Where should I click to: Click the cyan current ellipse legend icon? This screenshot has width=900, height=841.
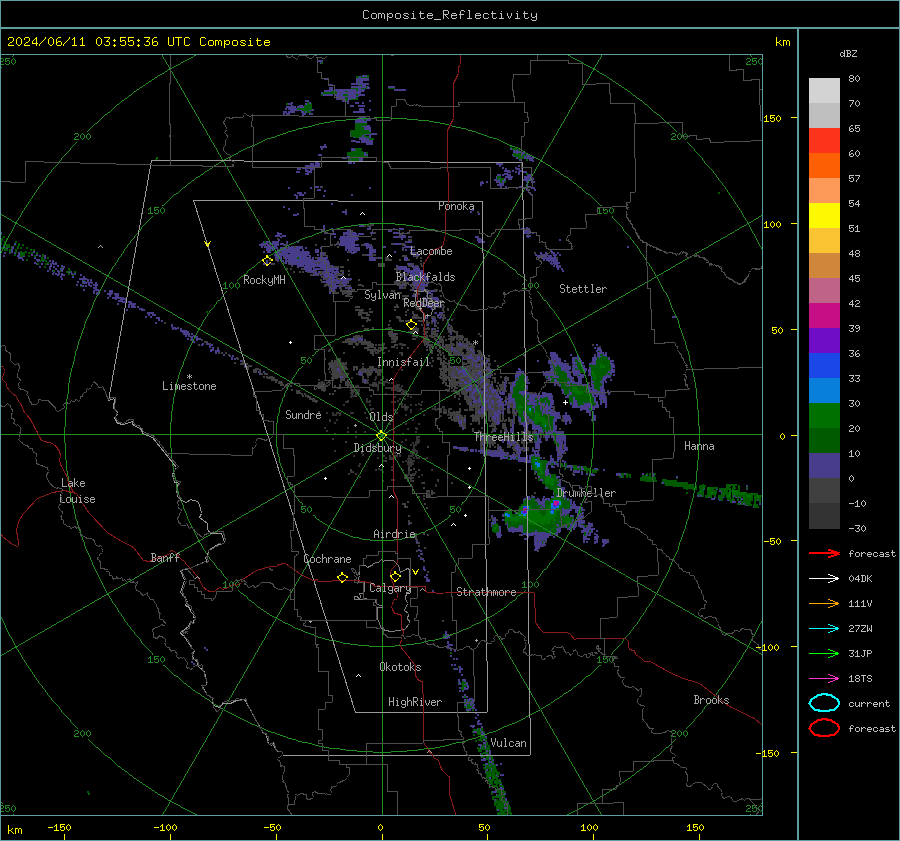[824, 703]
